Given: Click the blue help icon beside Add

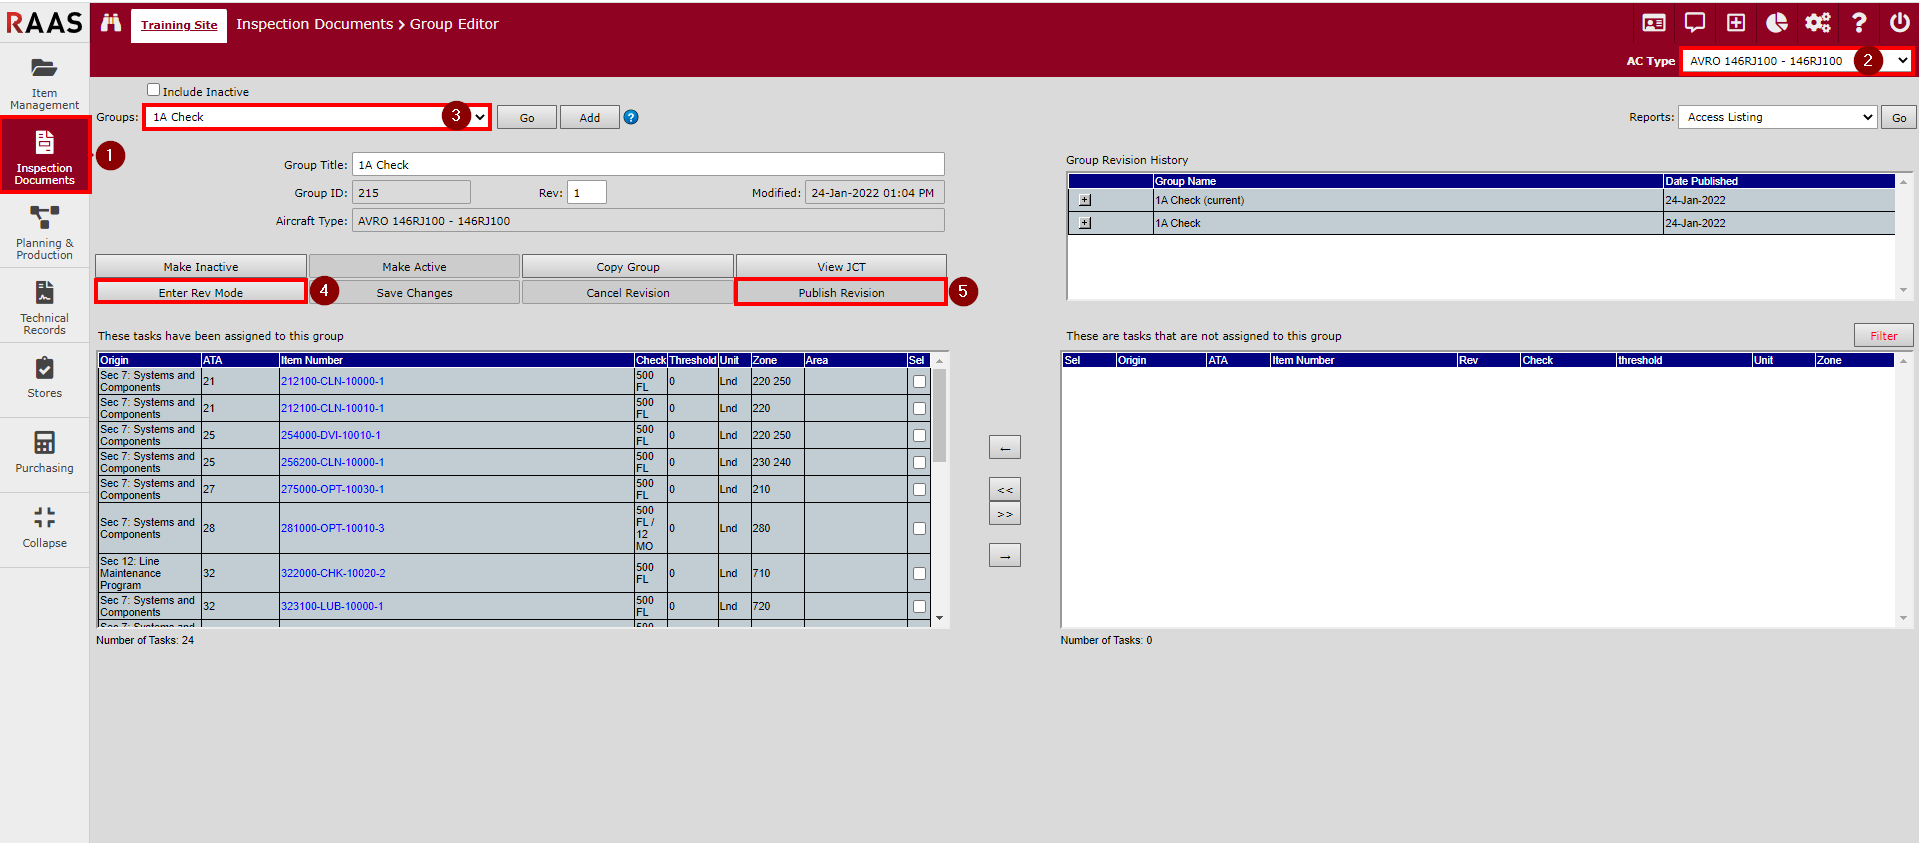Looking at the screenshot, I should pos(631,117).
